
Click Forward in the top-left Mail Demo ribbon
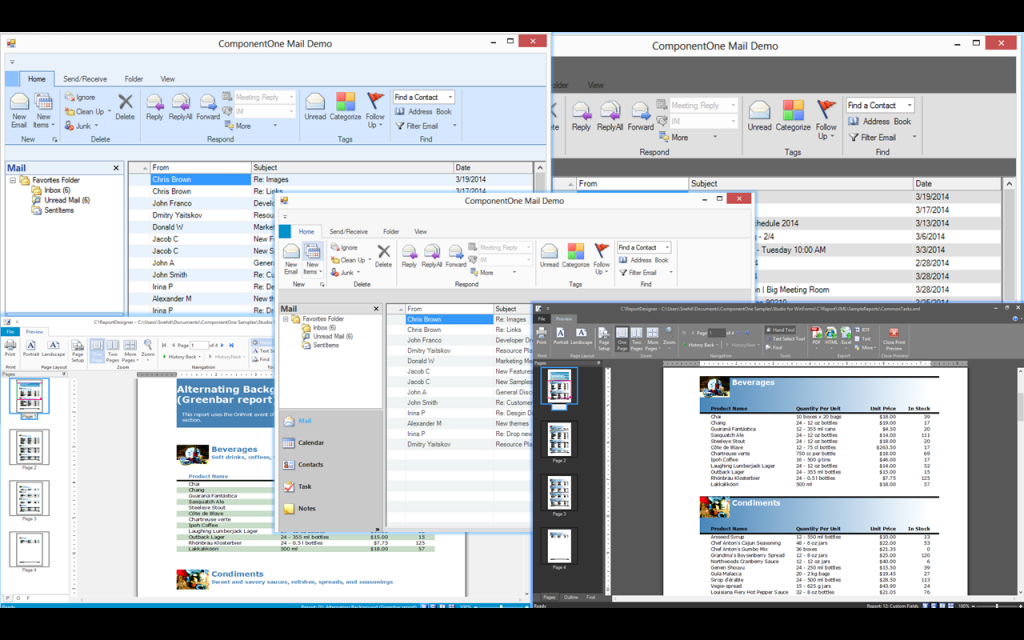coord(208,107)
